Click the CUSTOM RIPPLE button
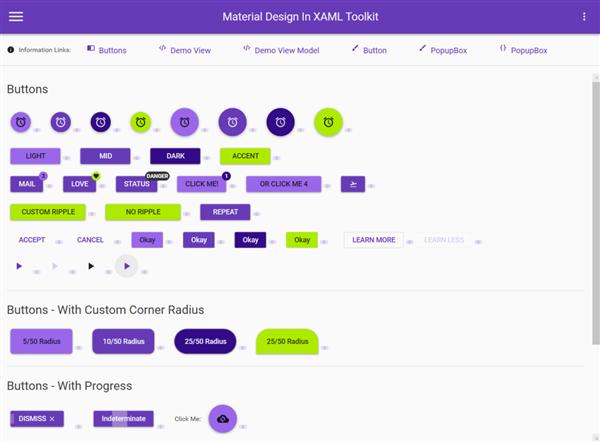Image resolution: width=600 pixels, height=442 pixels. 48,212
